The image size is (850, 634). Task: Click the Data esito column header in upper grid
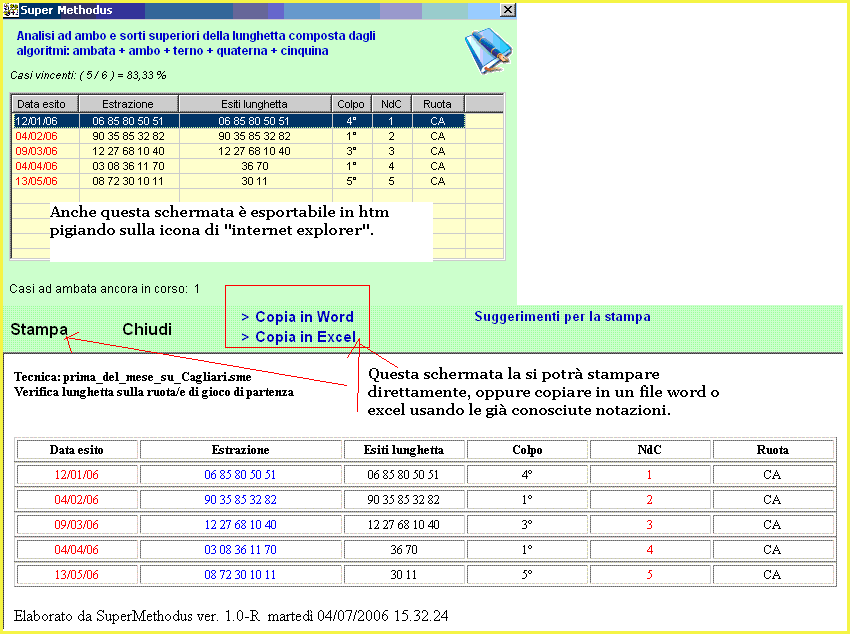[x=46, y=103]
